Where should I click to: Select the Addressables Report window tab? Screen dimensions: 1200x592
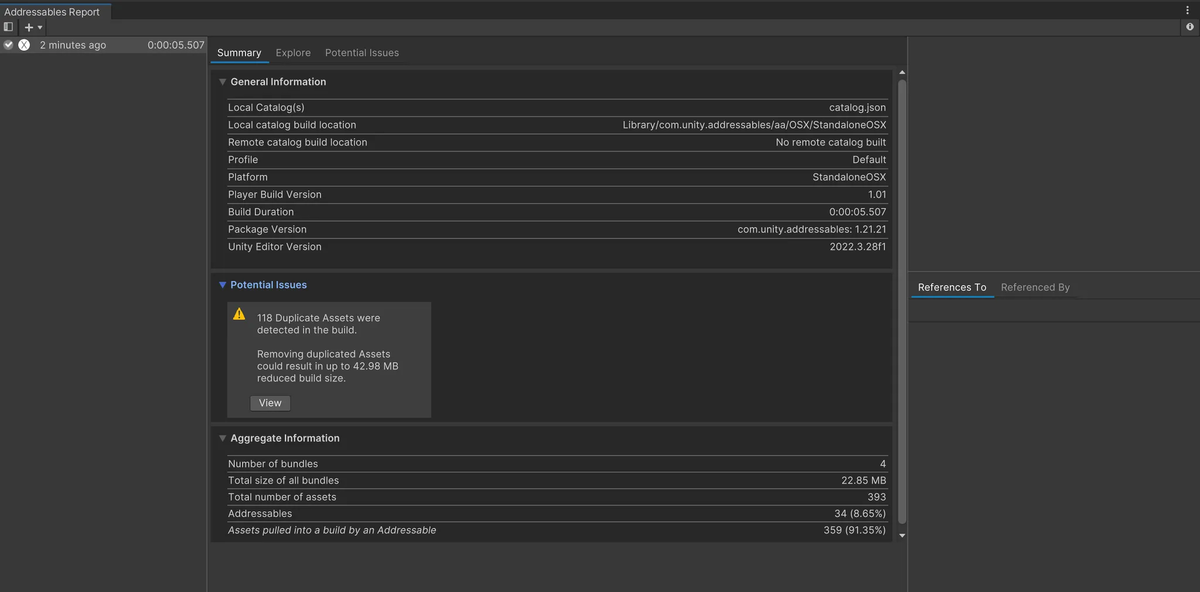[53, 12]
